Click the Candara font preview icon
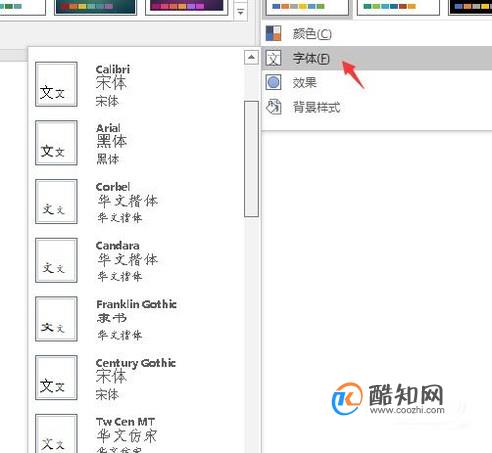Viewport: 492px width, 453px height. (x=56, y=260)
